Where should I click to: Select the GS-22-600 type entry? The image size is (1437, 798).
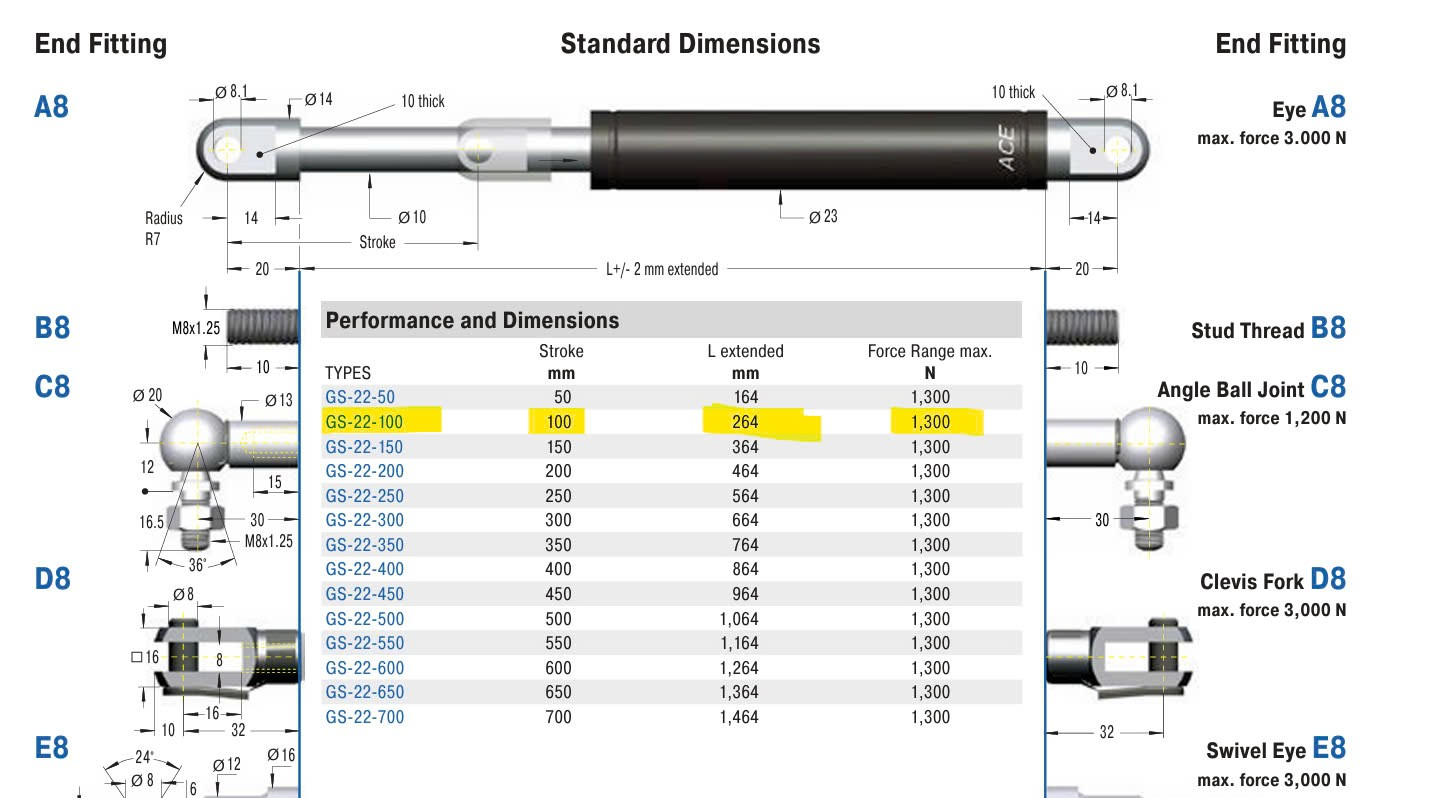[364, 668]
